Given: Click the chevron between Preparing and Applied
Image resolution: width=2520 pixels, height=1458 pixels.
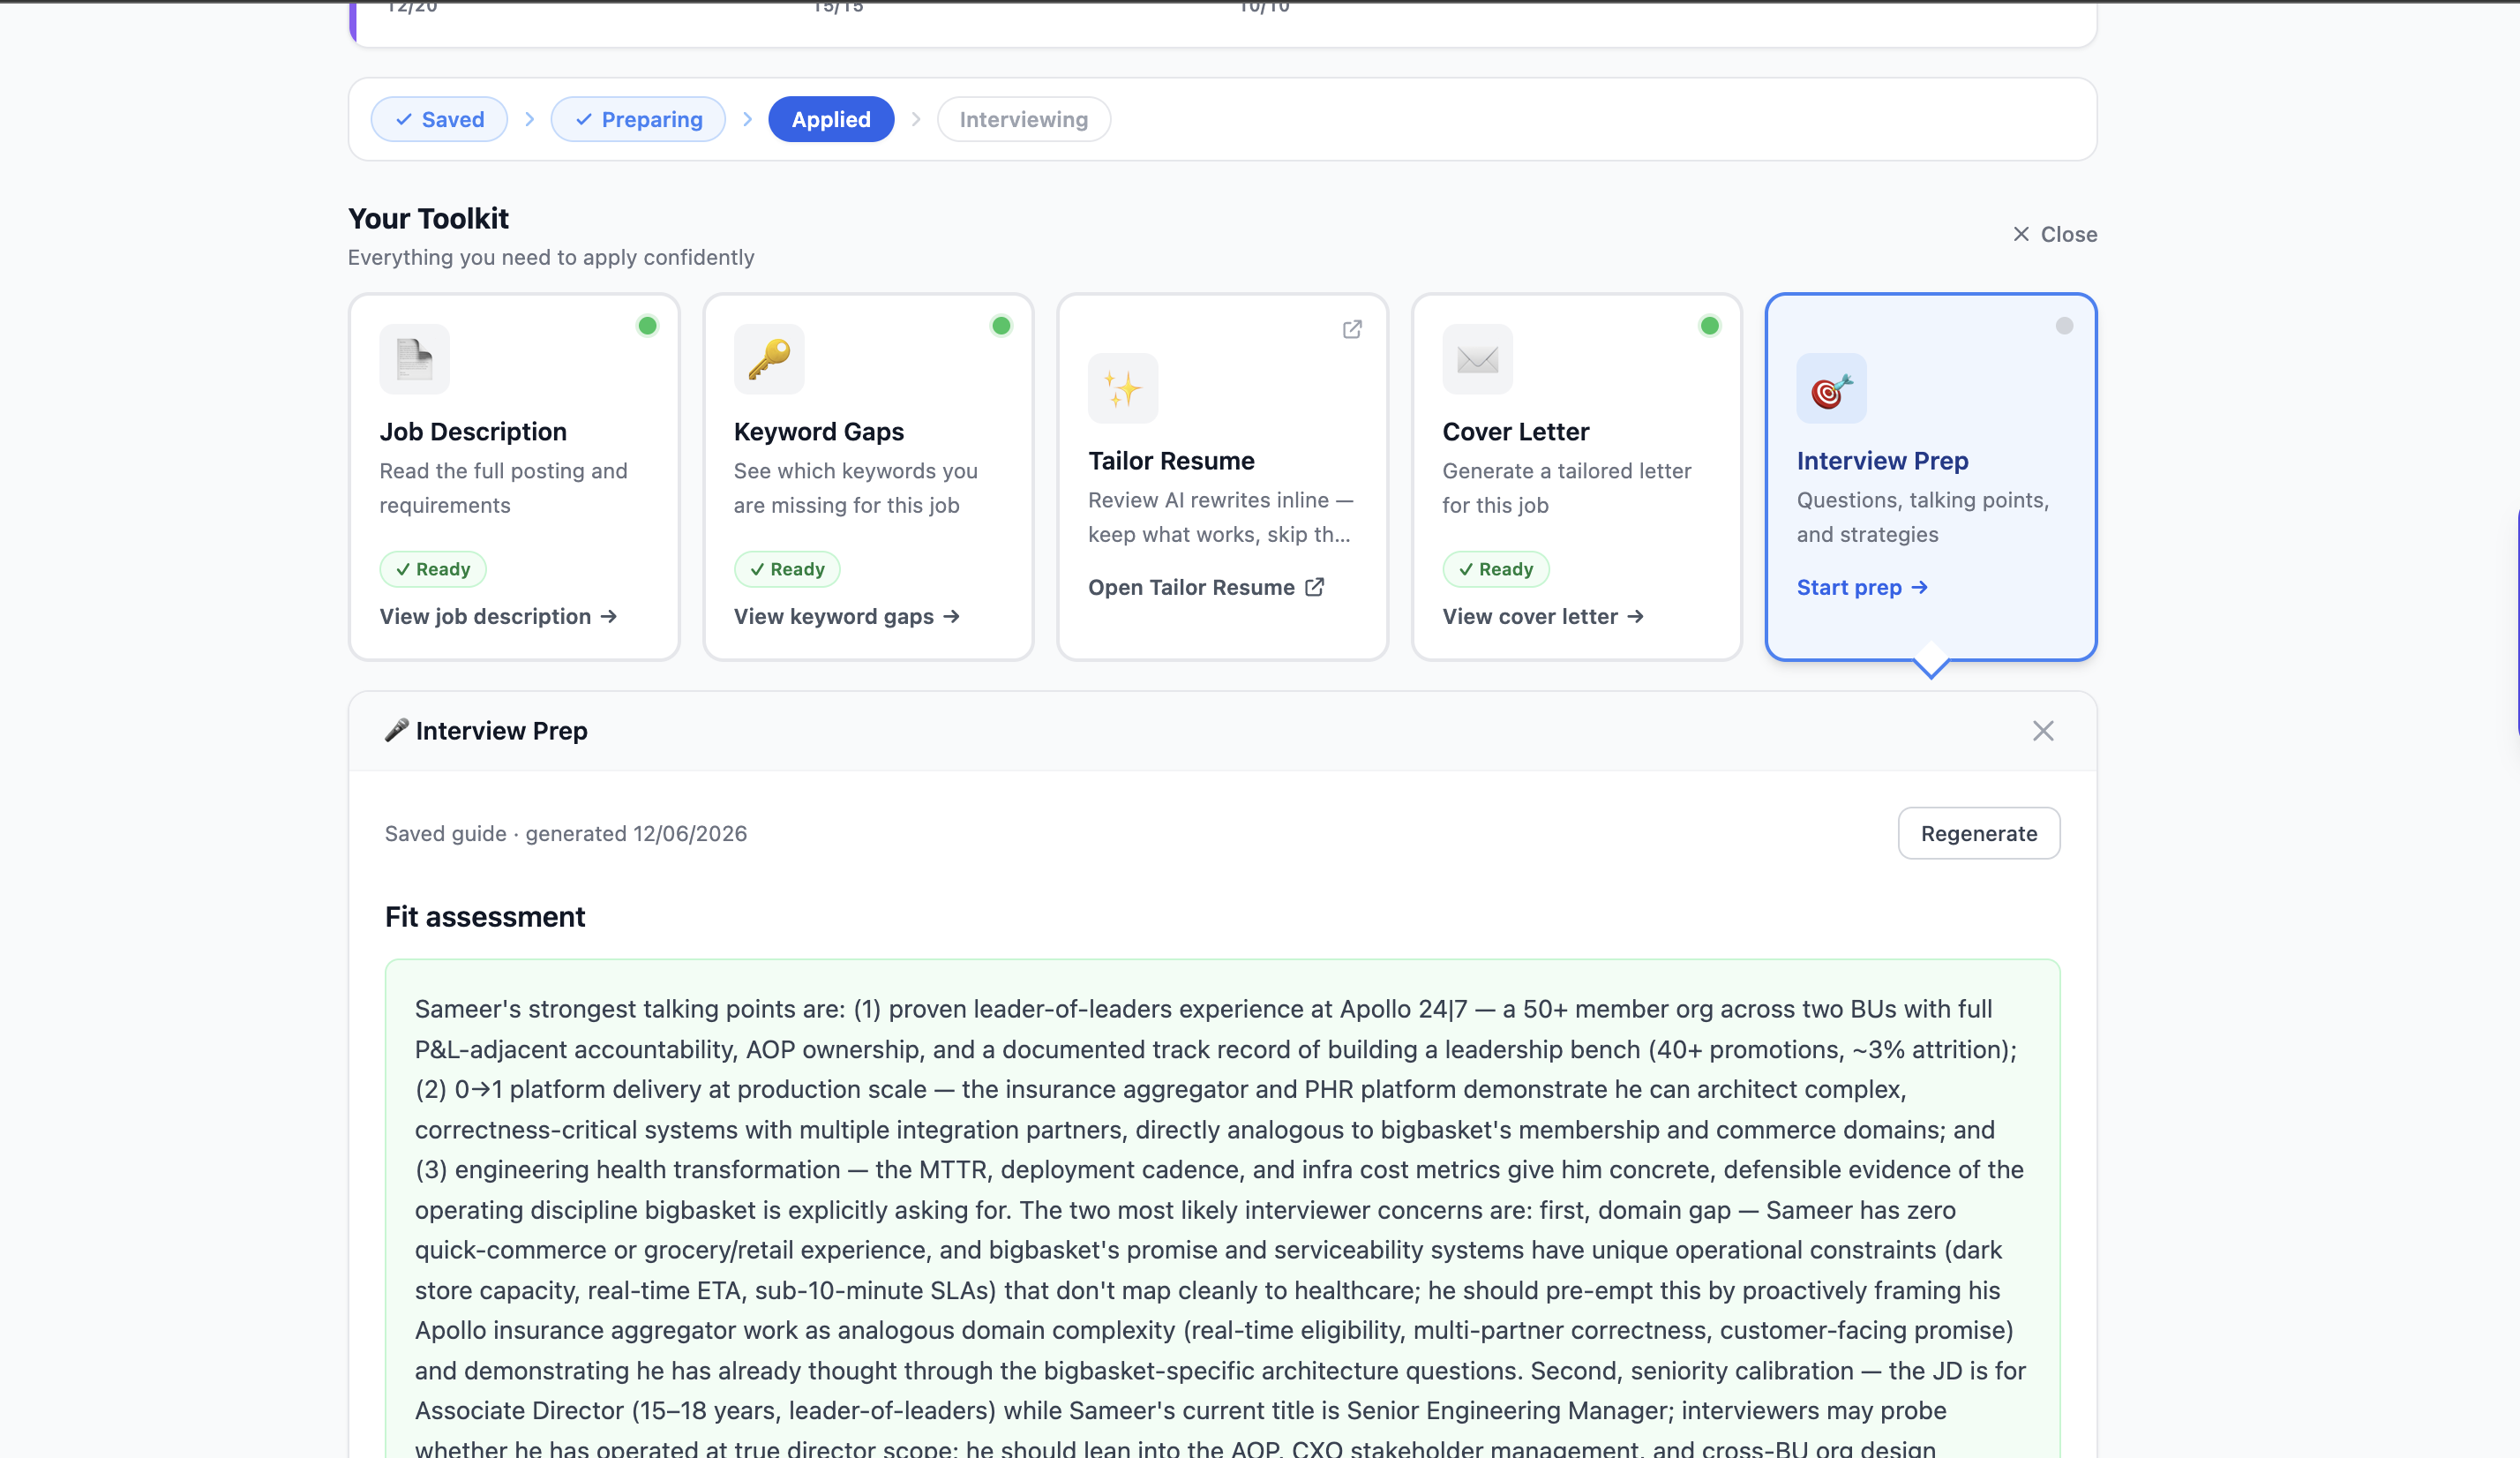Looking at the screenshot, I should coord(747,119).
